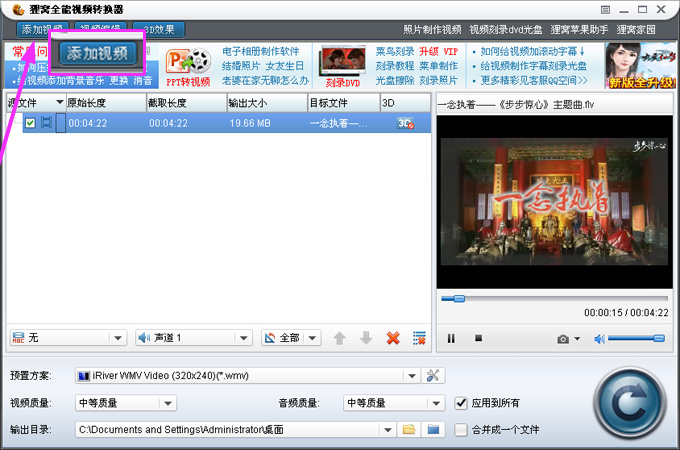Open snapshot options dropdown arrow
Image resolution: width=680 pixels, height=450 pixels.
coord(577,339)
